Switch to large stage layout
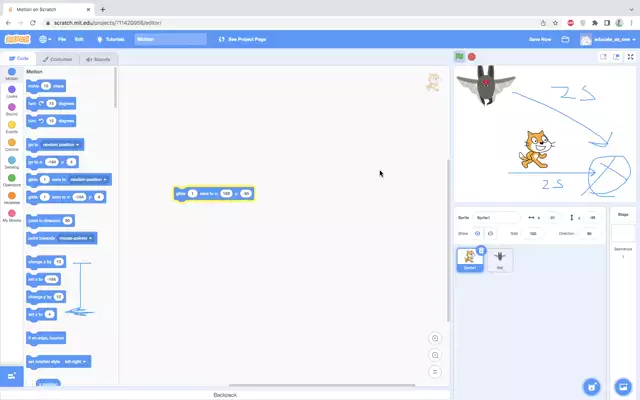640x400 pixels. [616, 57]
